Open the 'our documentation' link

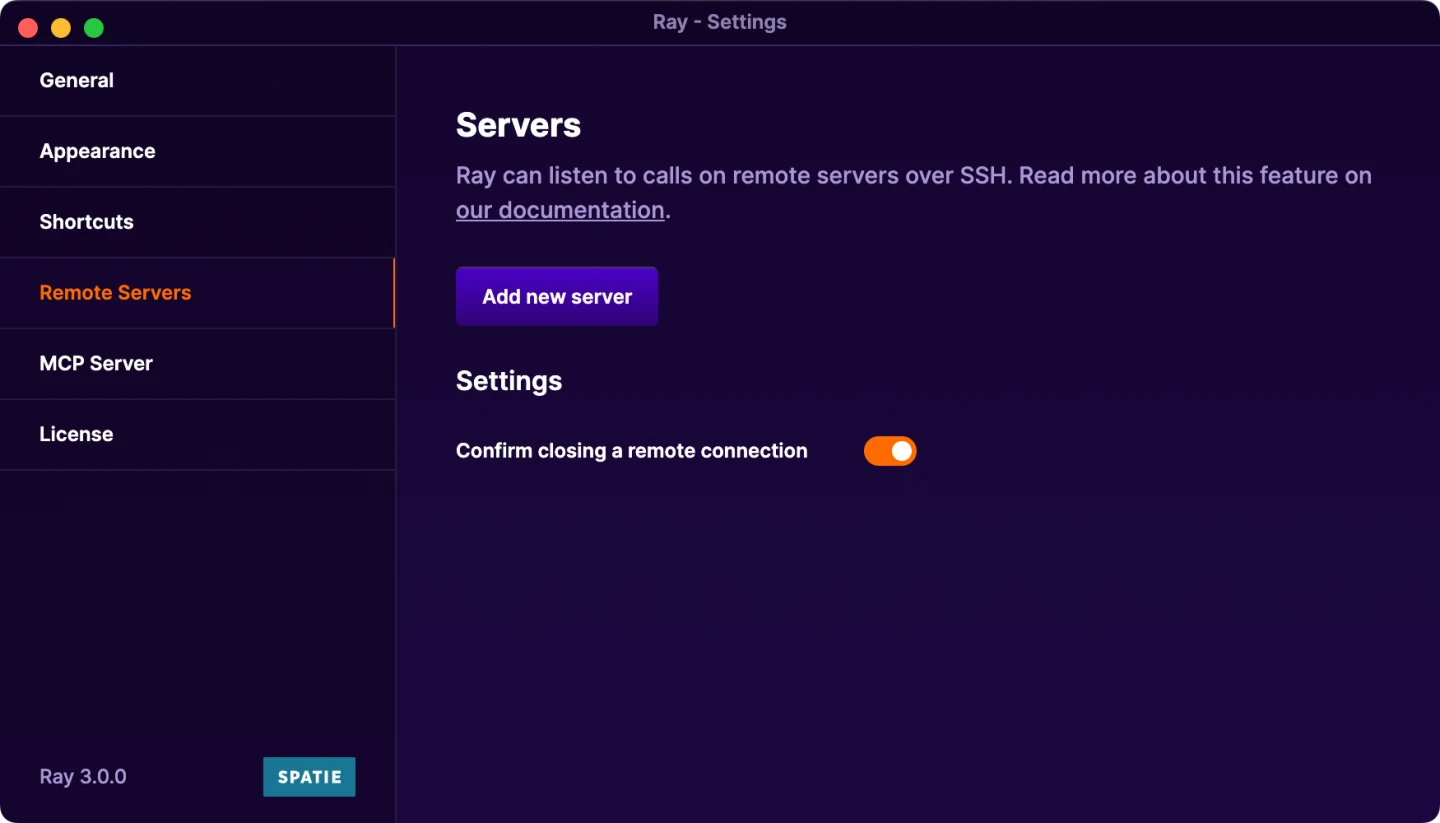tap(560, 210)
